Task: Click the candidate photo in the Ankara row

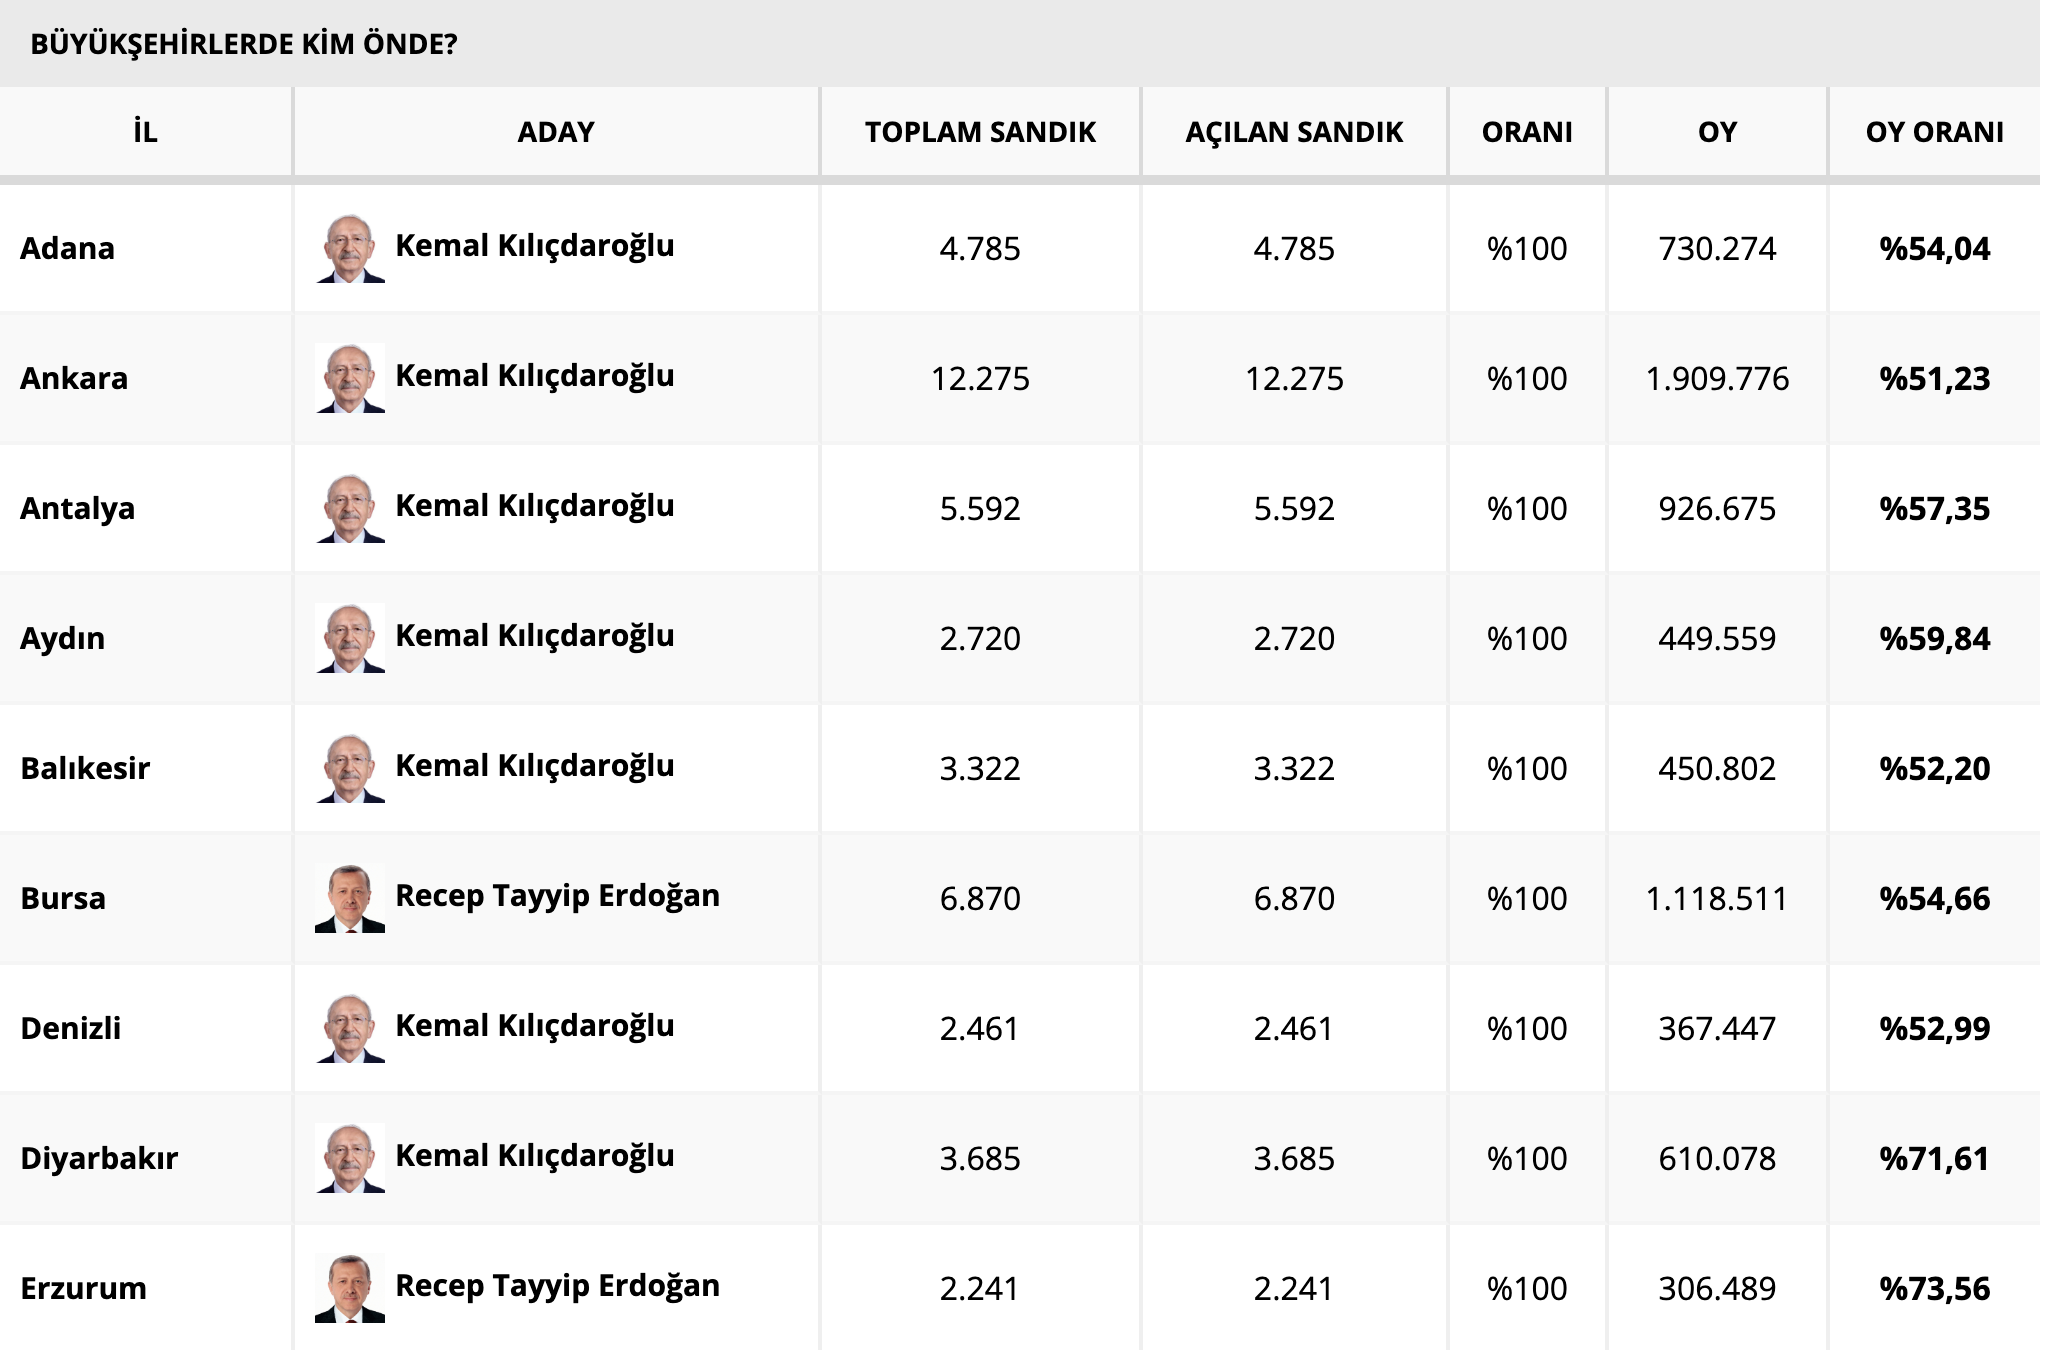Action: point(350,379)
